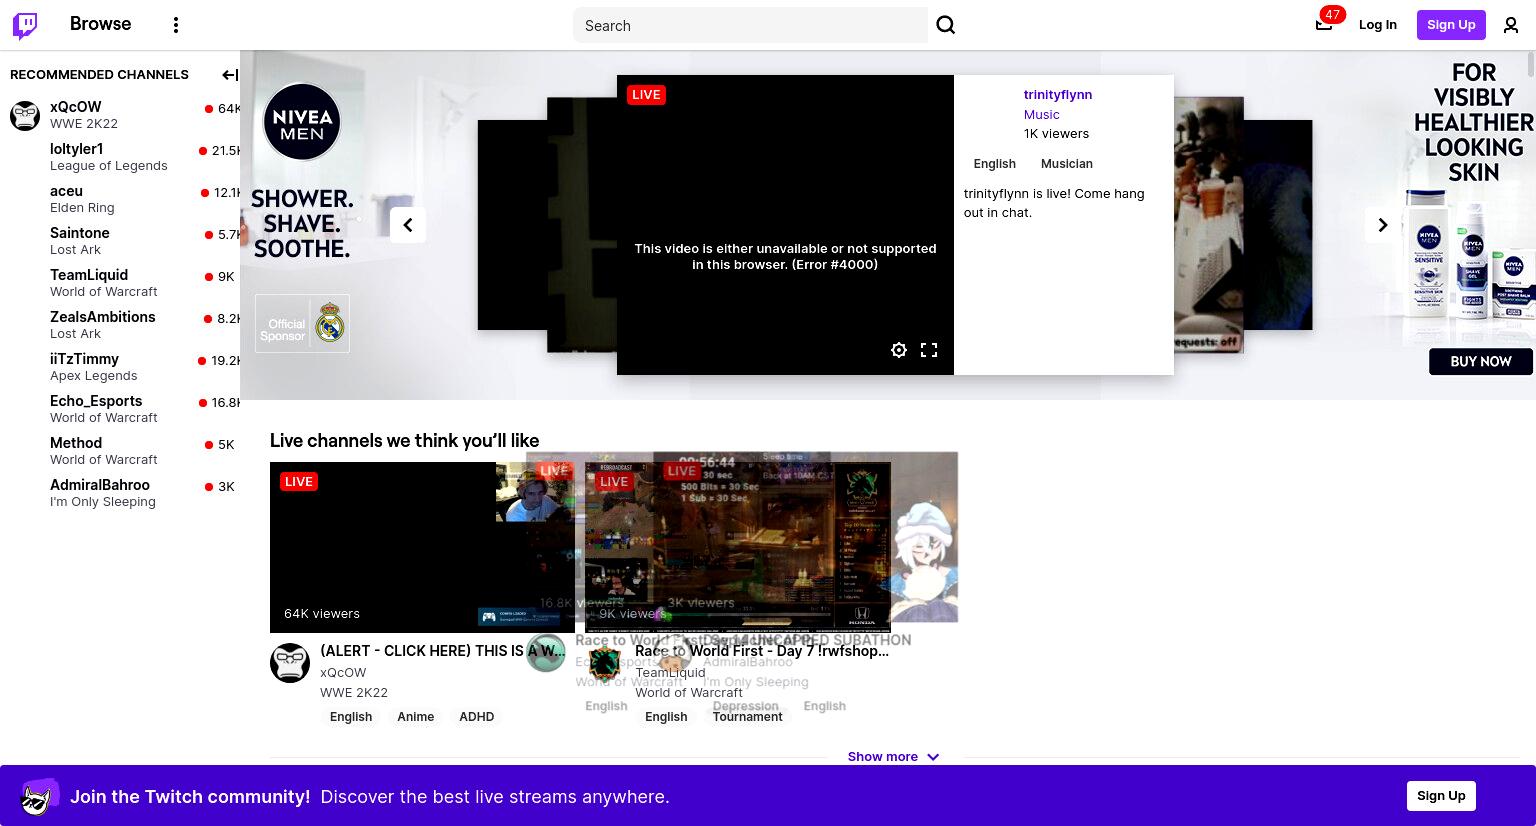The height and width of the screenshot is (826, 1536).
Task: Open loltyler1 in recommended channels
Action: click(x=120, y=157)
